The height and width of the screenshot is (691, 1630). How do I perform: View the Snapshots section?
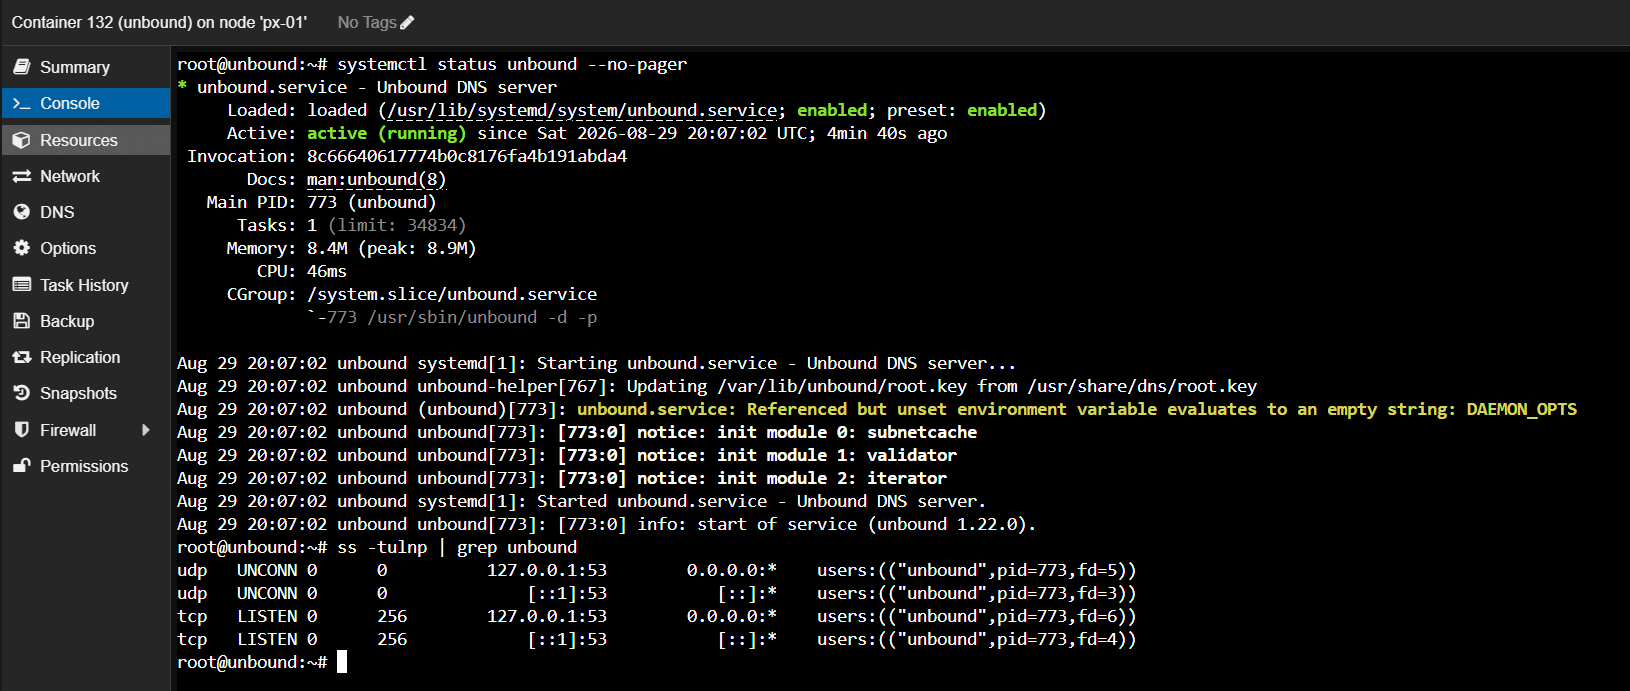[85, 393]
